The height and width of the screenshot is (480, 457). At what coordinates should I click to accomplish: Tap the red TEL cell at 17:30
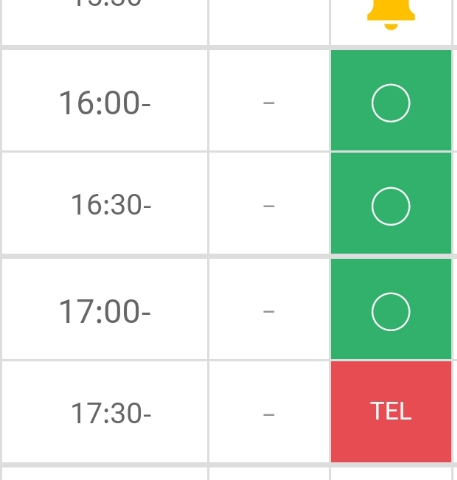(391, 411)
